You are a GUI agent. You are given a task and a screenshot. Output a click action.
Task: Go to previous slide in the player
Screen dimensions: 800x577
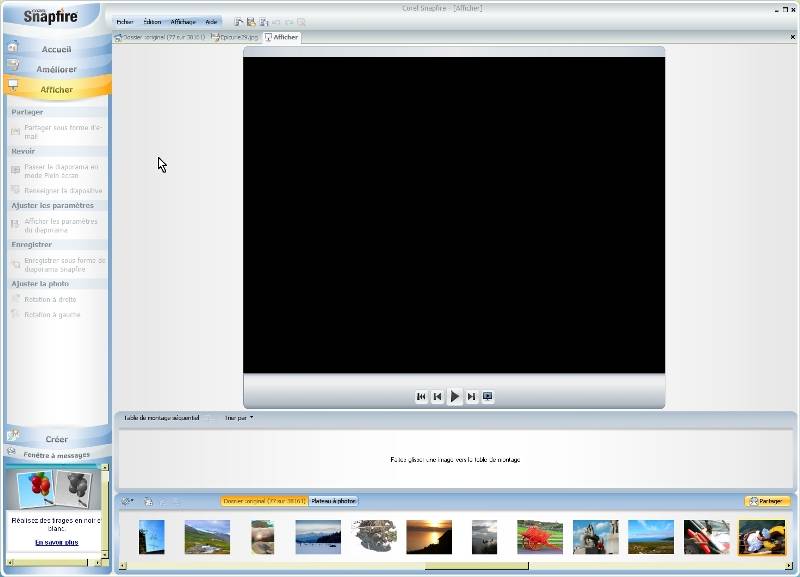click(437, 397)
